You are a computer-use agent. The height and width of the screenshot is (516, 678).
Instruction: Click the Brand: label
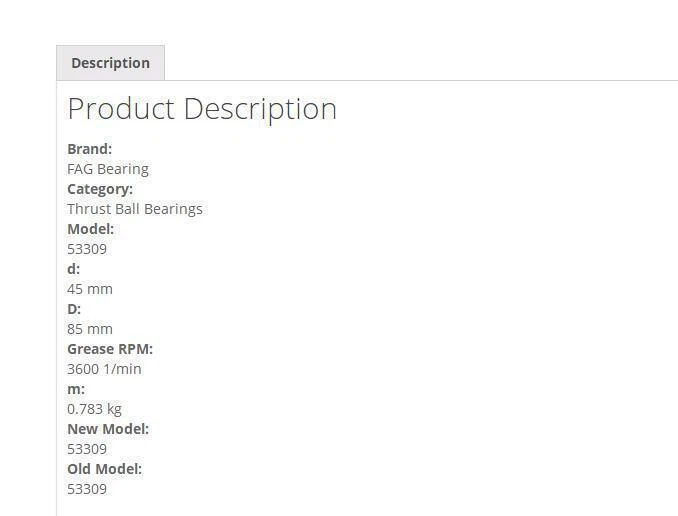(x=89, y=149)
